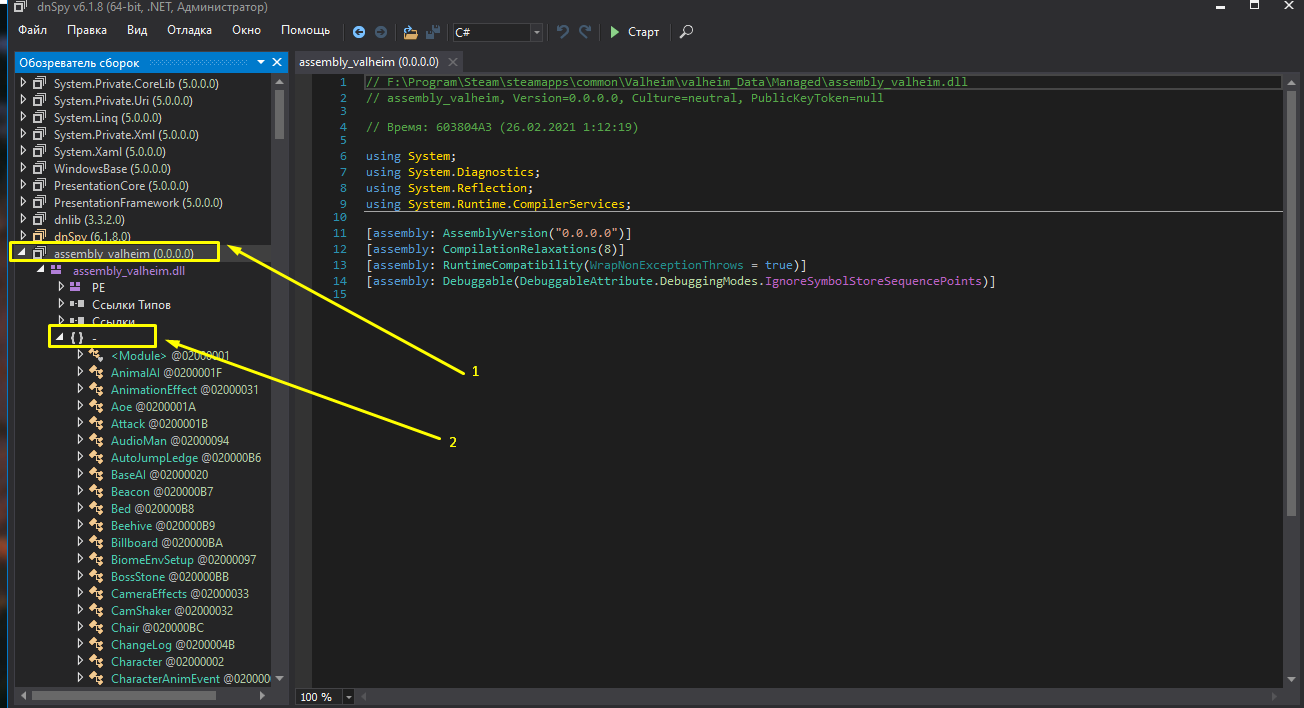Click the assembly icon next to dnlib
1304x708 pixels.
40,220
